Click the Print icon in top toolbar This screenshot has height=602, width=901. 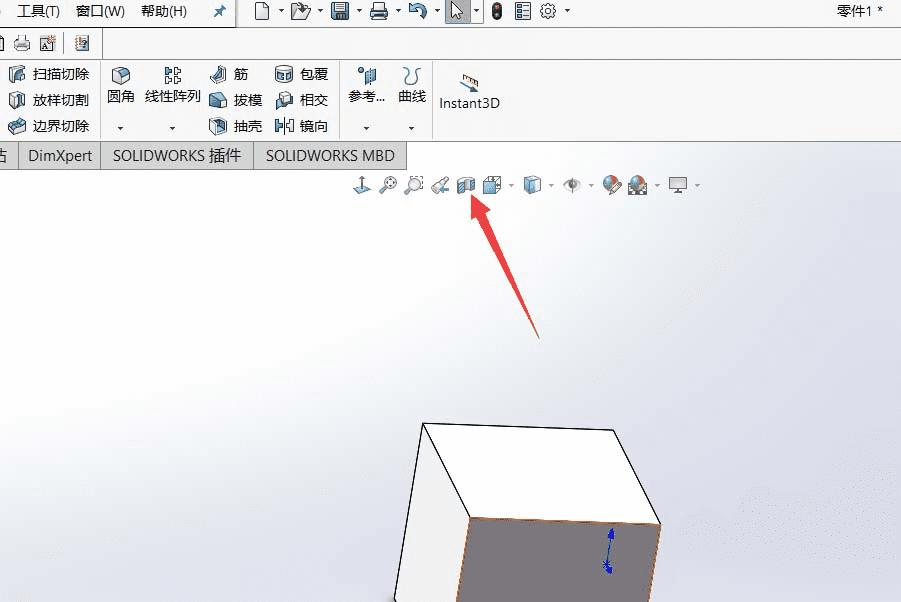(x=379, y=11)
